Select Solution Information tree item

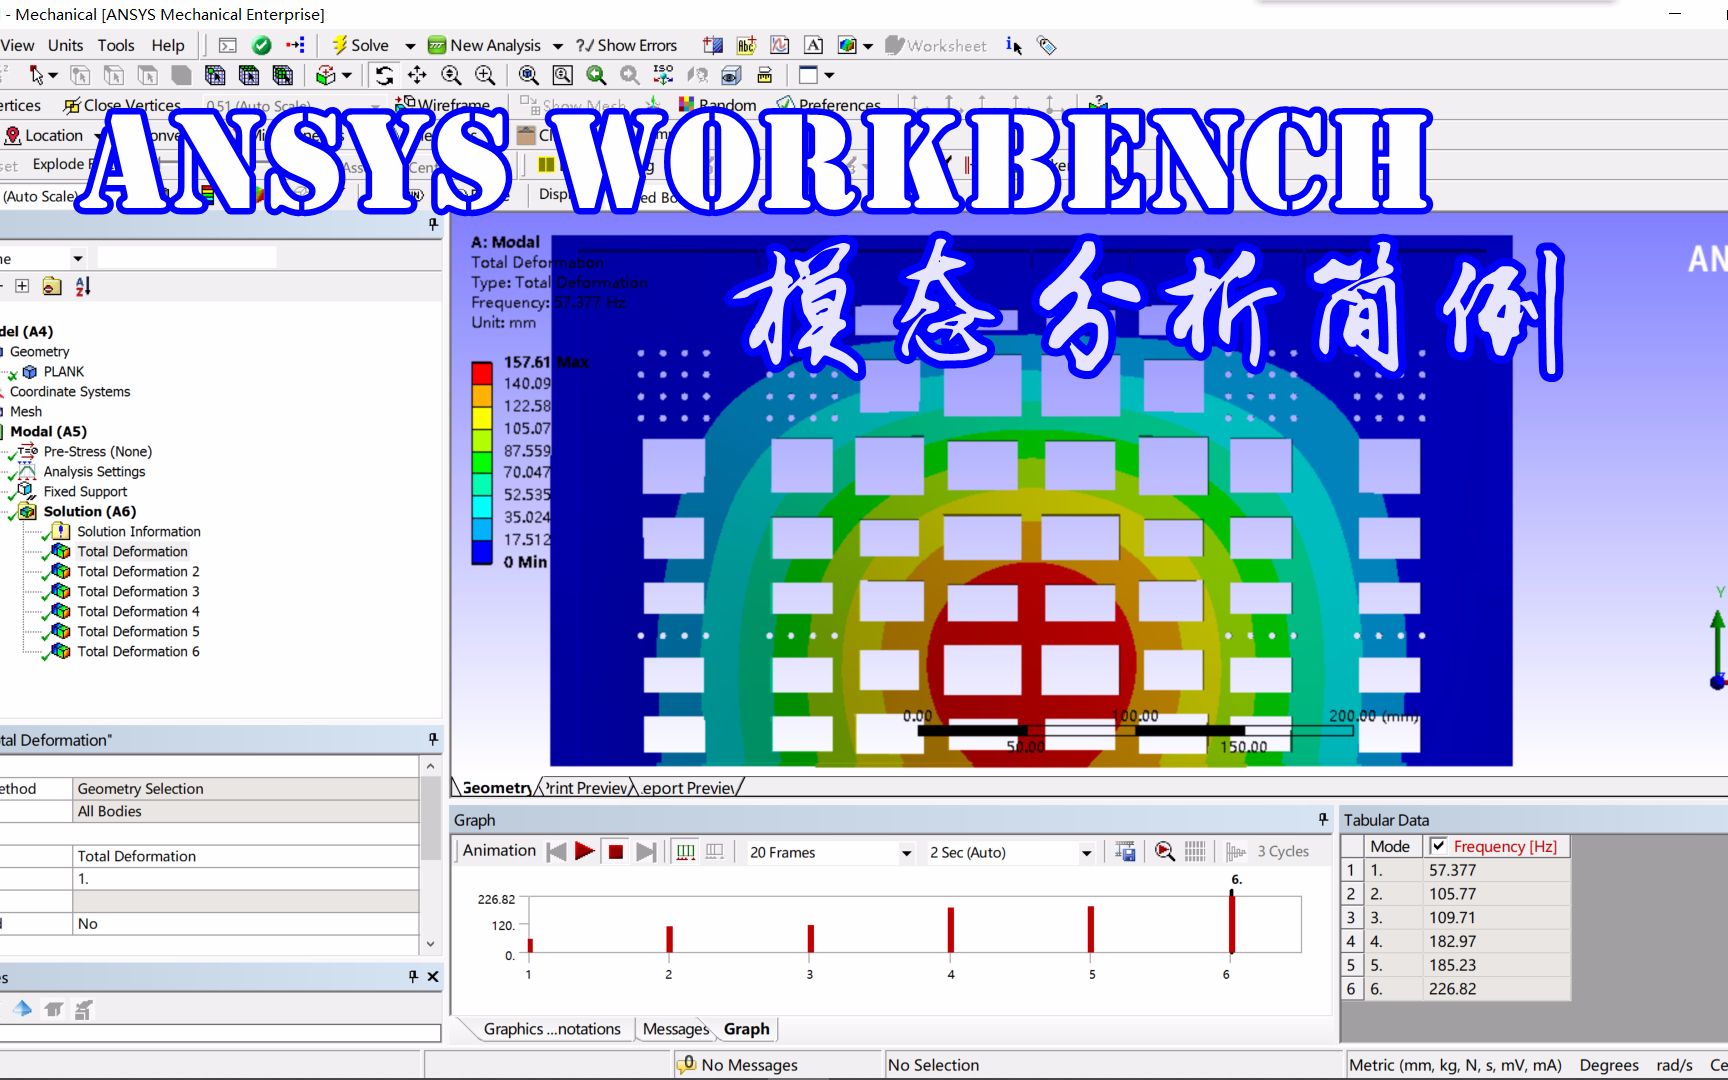pos(139,531)
